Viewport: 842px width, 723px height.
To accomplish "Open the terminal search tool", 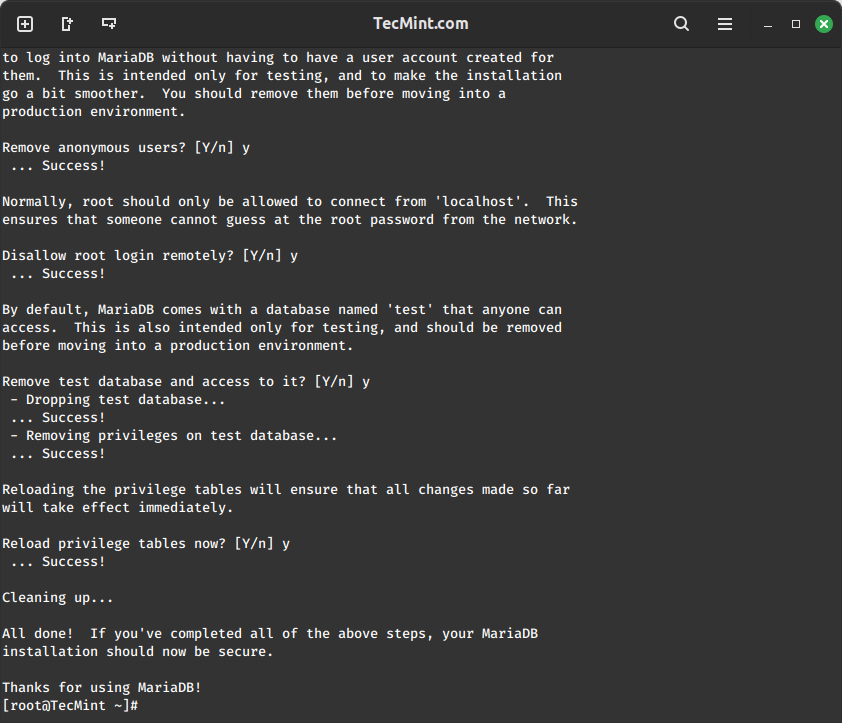I will click(x=681, y=24).
